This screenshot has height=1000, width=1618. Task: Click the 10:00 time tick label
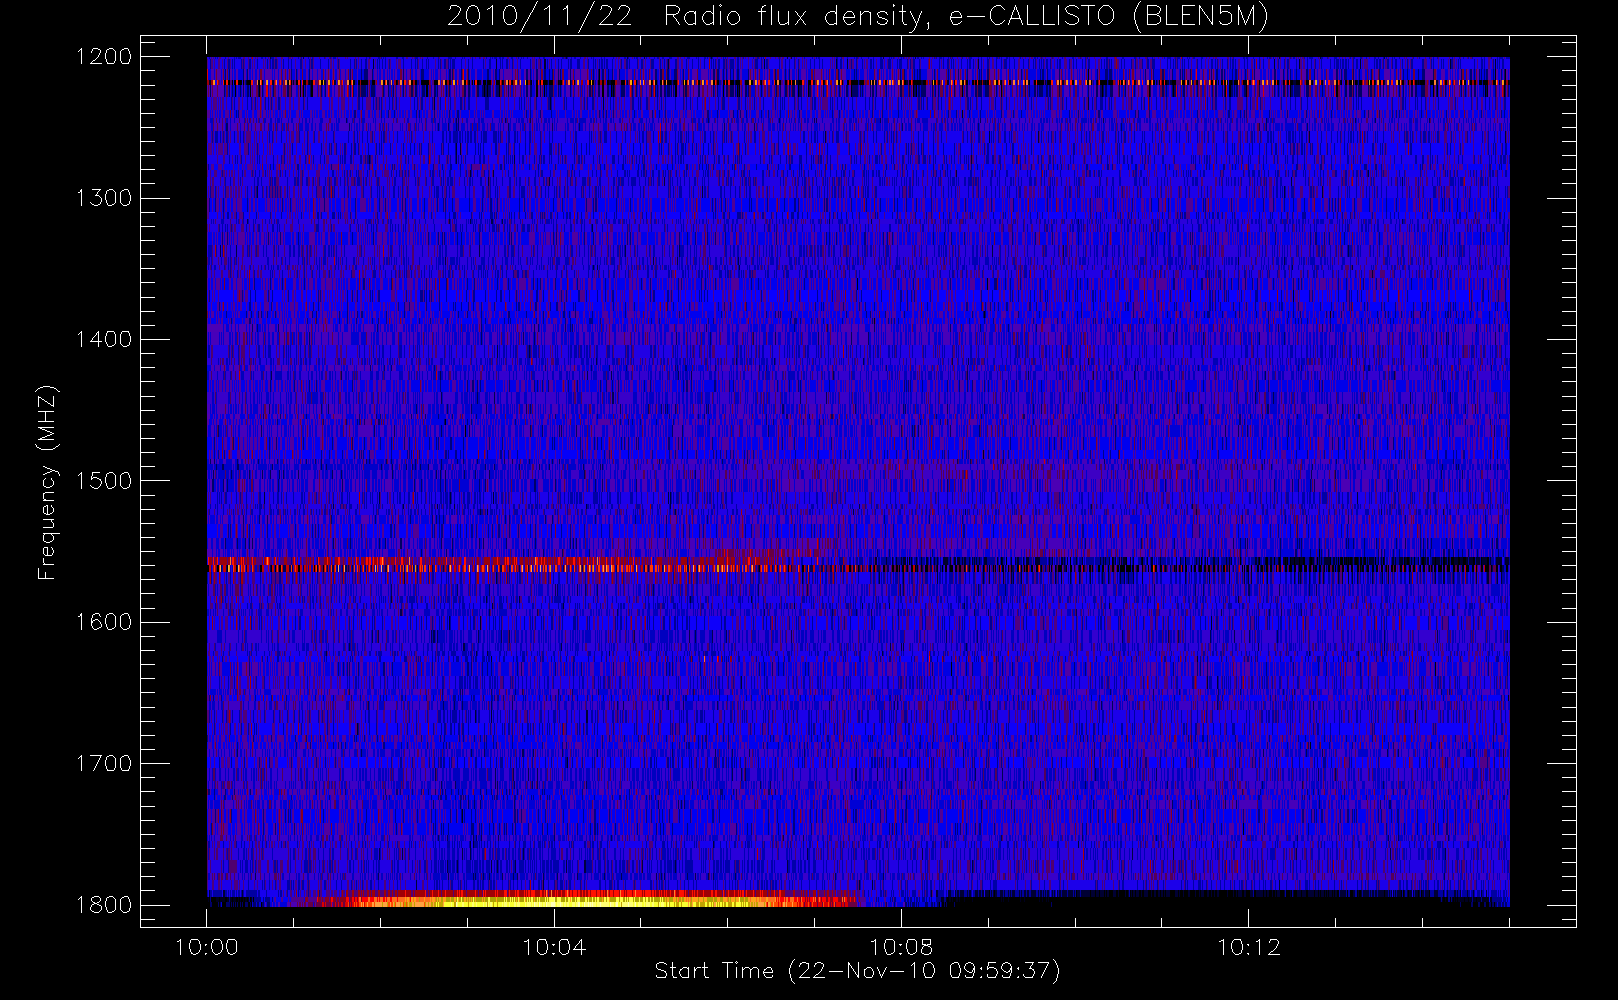(207, 947)
